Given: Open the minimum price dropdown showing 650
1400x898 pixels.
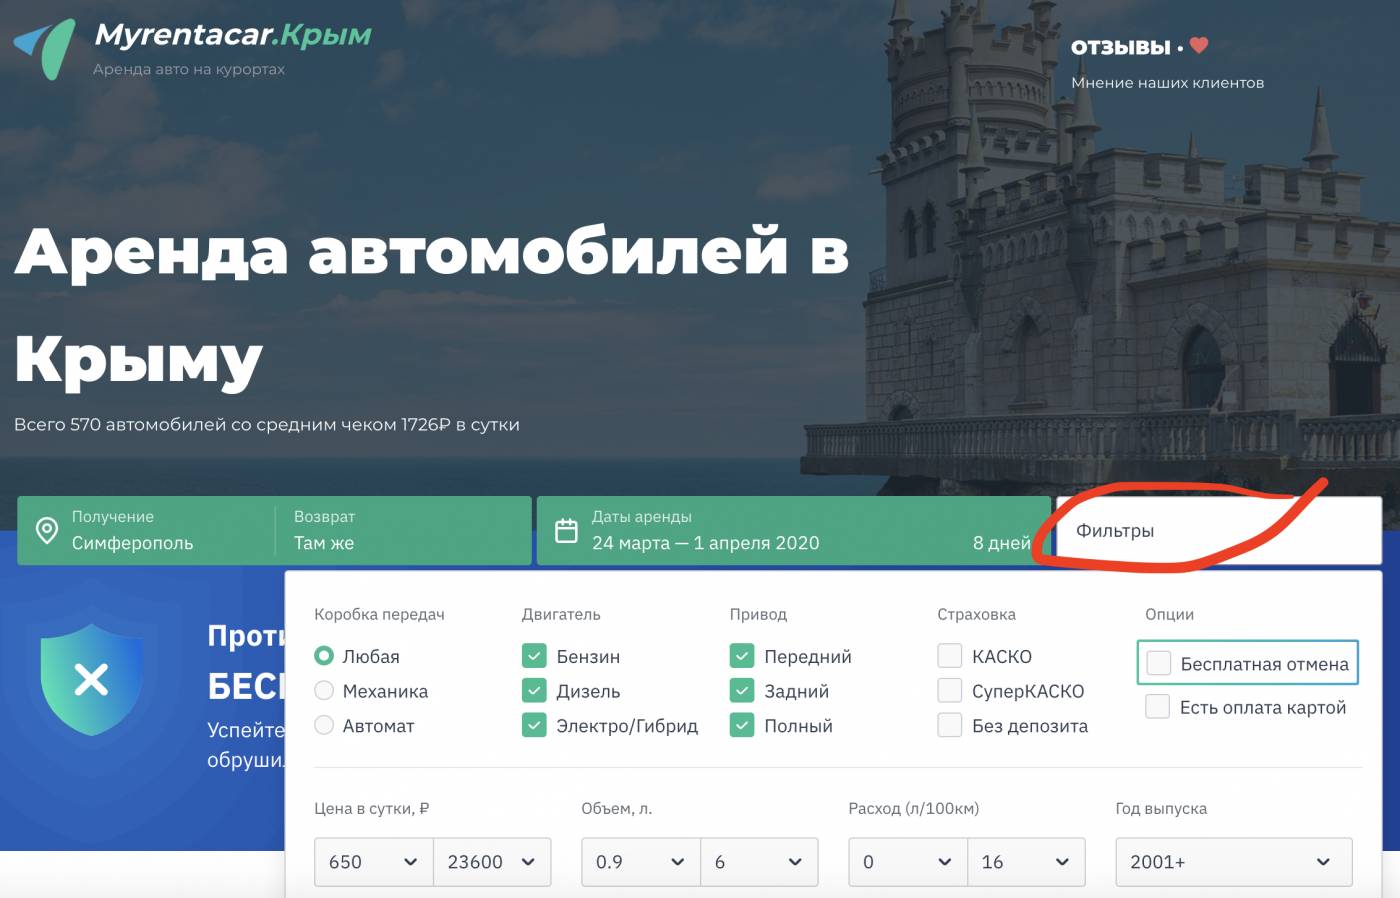Looking at the screenshot, I should (373, 861).
